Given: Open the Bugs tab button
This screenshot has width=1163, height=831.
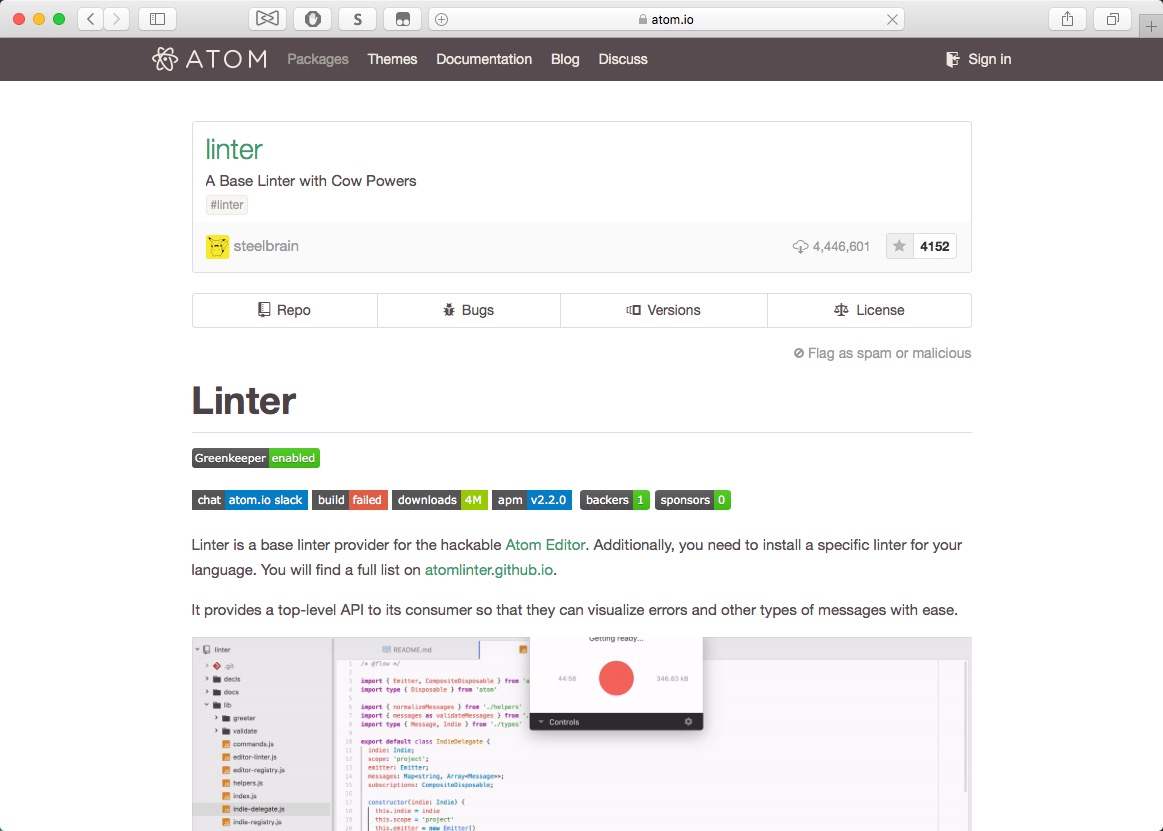Looking at the screenshot, I should (469, 310).
